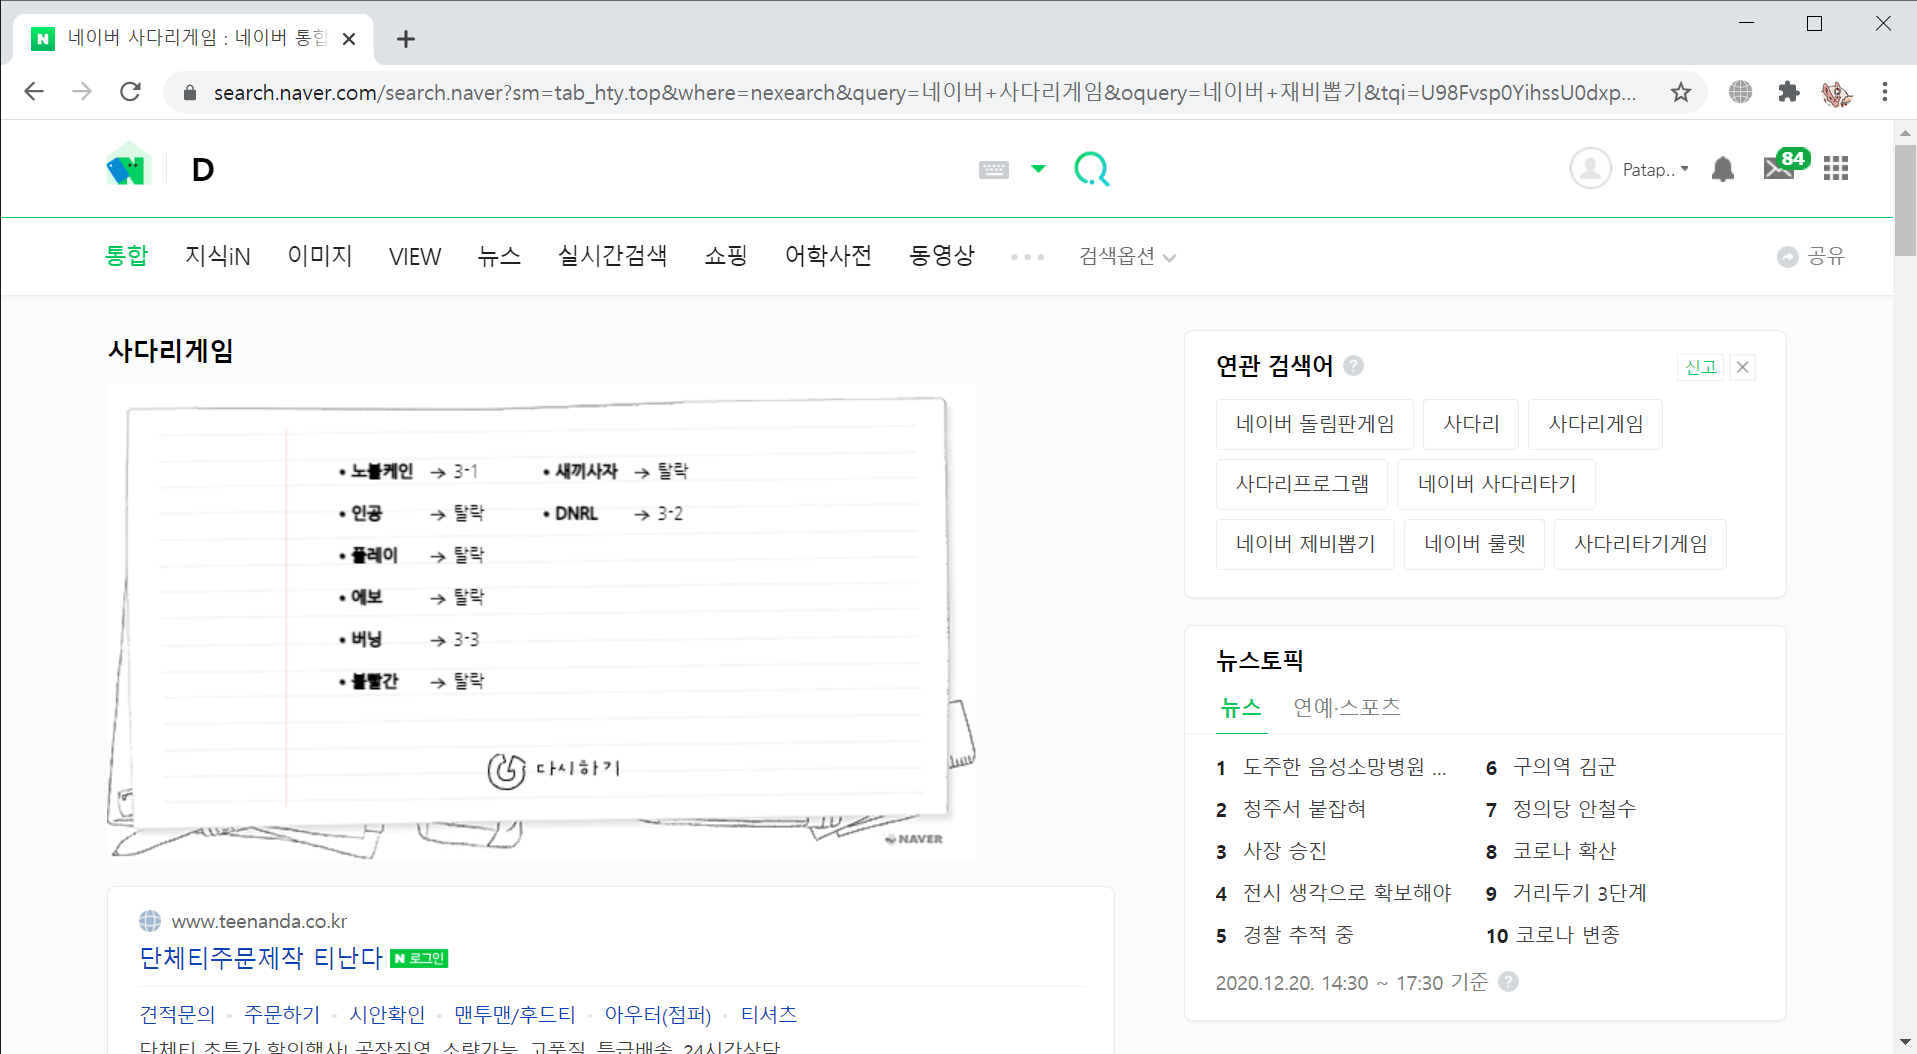Click the 신고 report button
This screenshot has height=1054, width=1917.
(1700, 367)
